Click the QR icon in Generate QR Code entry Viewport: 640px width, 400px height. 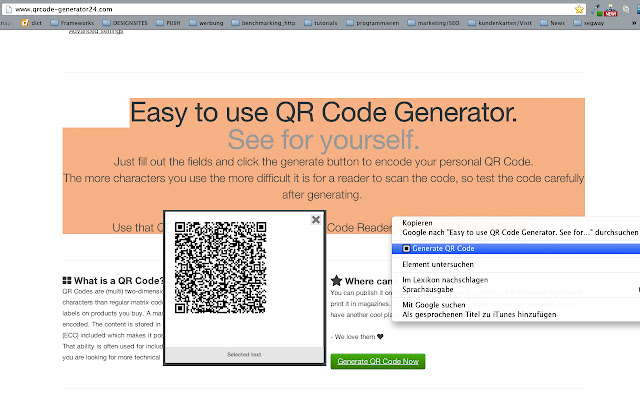tap(406, 248)
